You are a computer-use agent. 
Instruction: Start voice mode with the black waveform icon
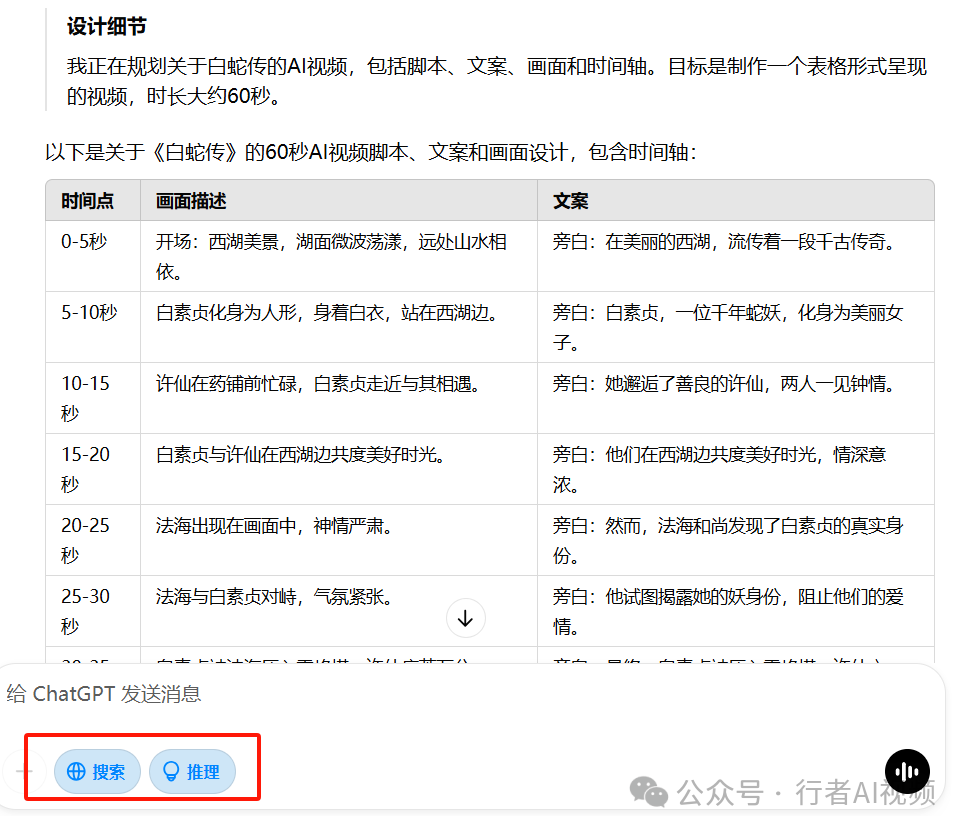(x=907, y=772)
